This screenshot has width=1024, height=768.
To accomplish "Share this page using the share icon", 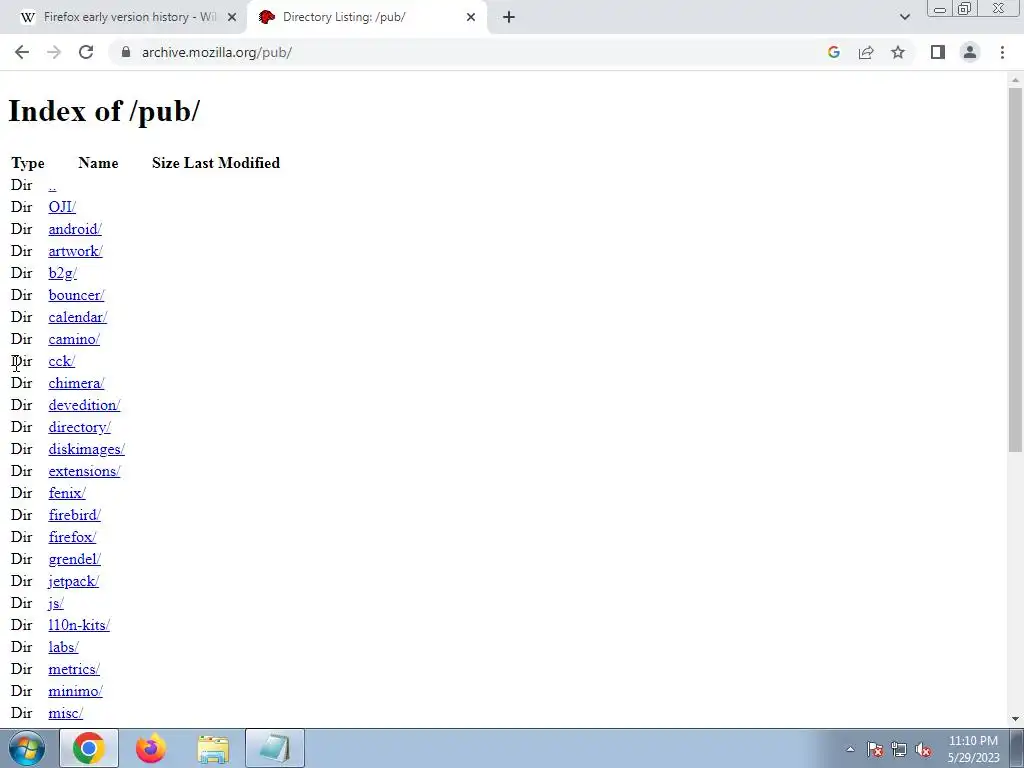I will click(866, 52).
